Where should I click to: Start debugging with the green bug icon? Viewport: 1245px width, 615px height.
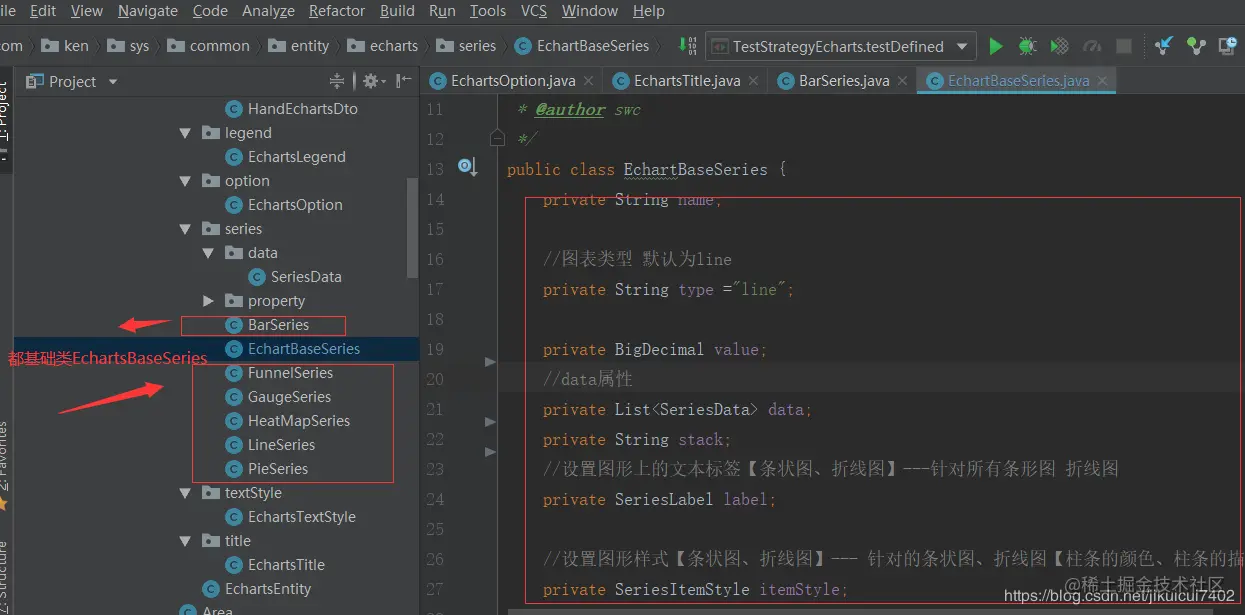pyautogui.click(x=1027, y=46)
